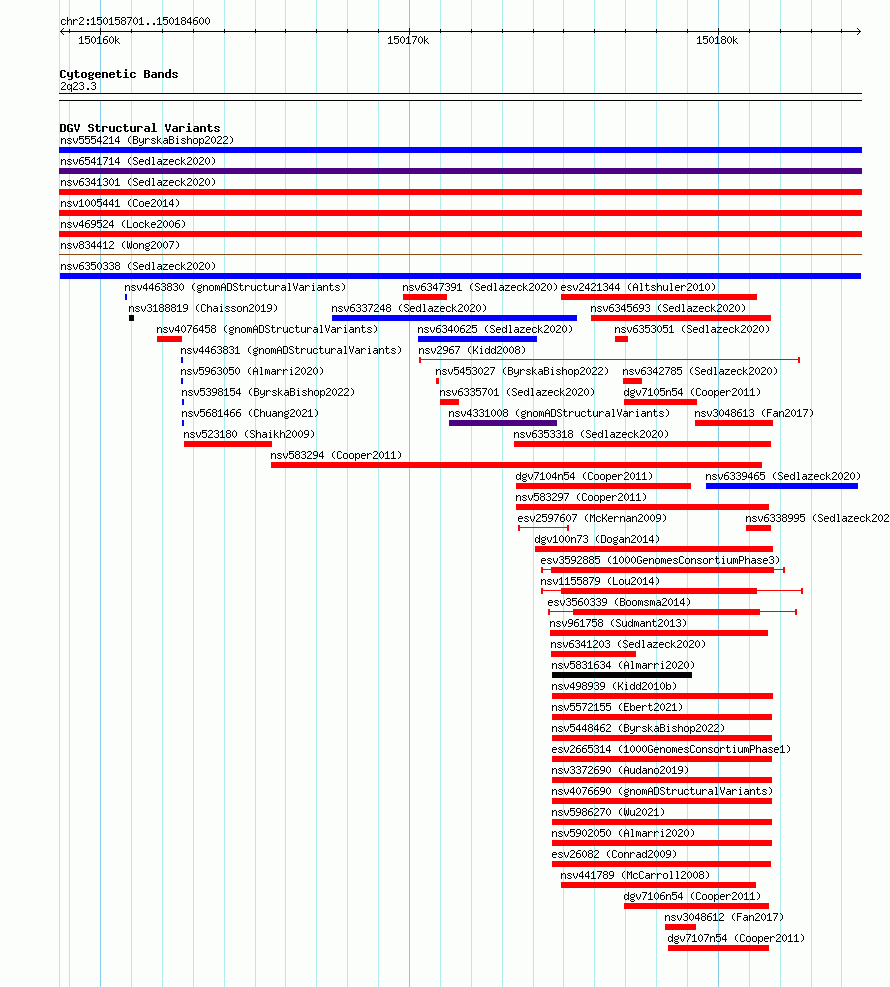This screenshot has width=890, height=987.
Task: Open nsv6353051 (Sedlazeck2020) label
Action: coord(692,329)
